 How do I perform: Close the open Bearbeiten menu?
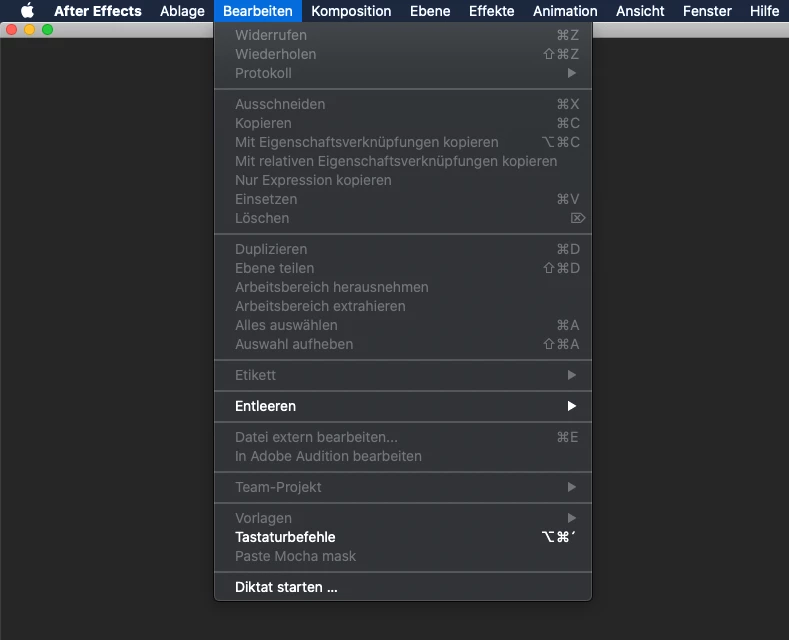pyautogui.click(x=258, y=11)
